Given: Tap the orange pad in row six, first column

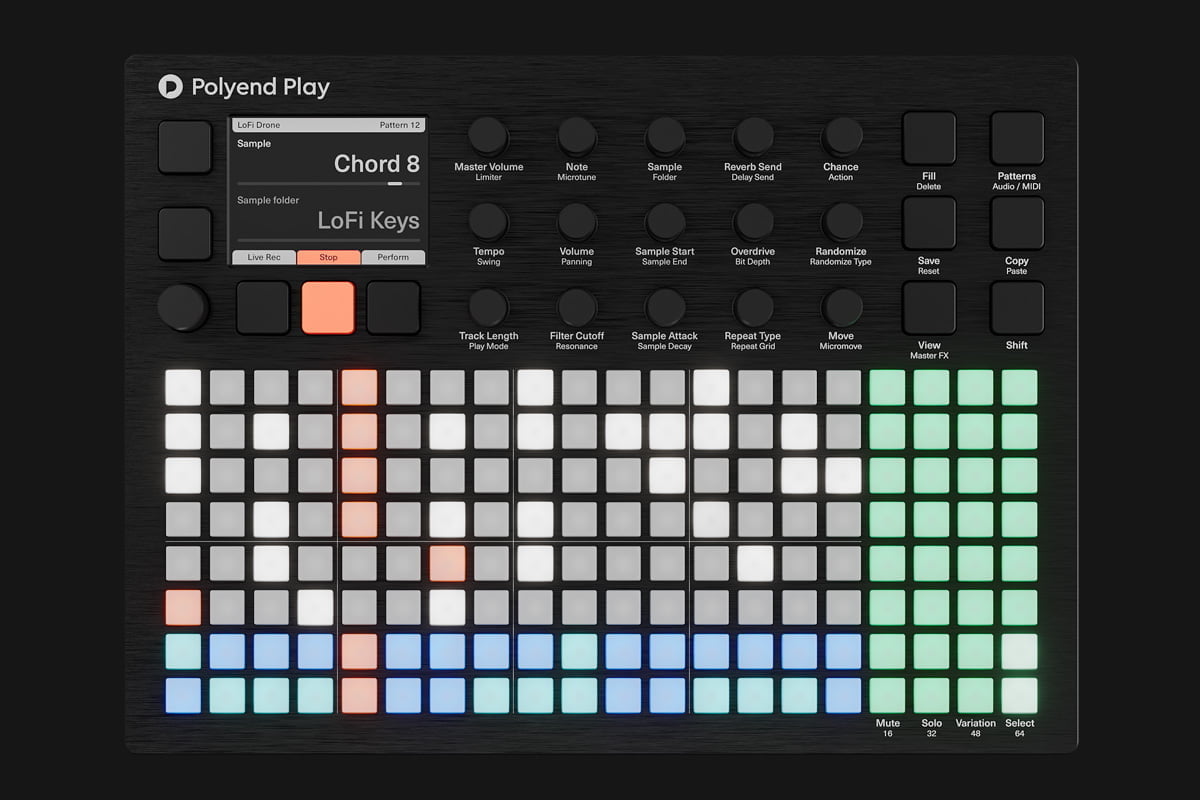Looking at the screenshot, I should coord(183,607).
